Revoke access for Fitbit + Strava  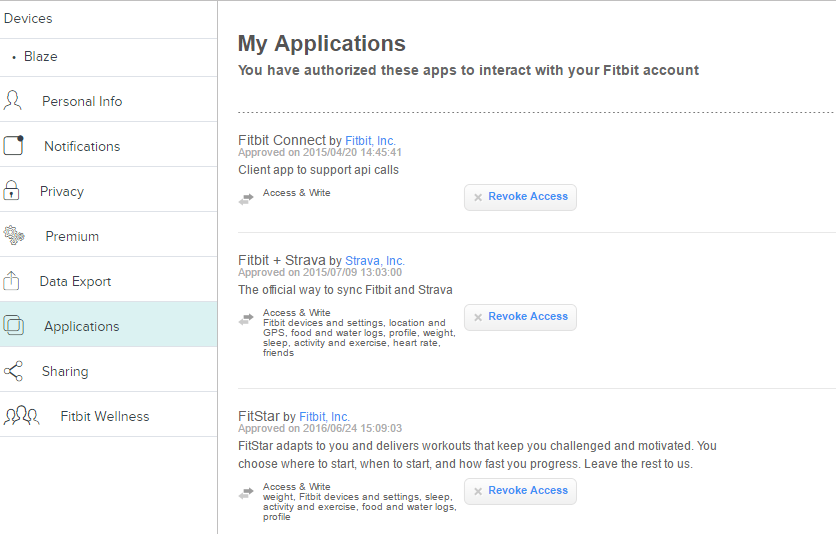(x=520, y=317)
